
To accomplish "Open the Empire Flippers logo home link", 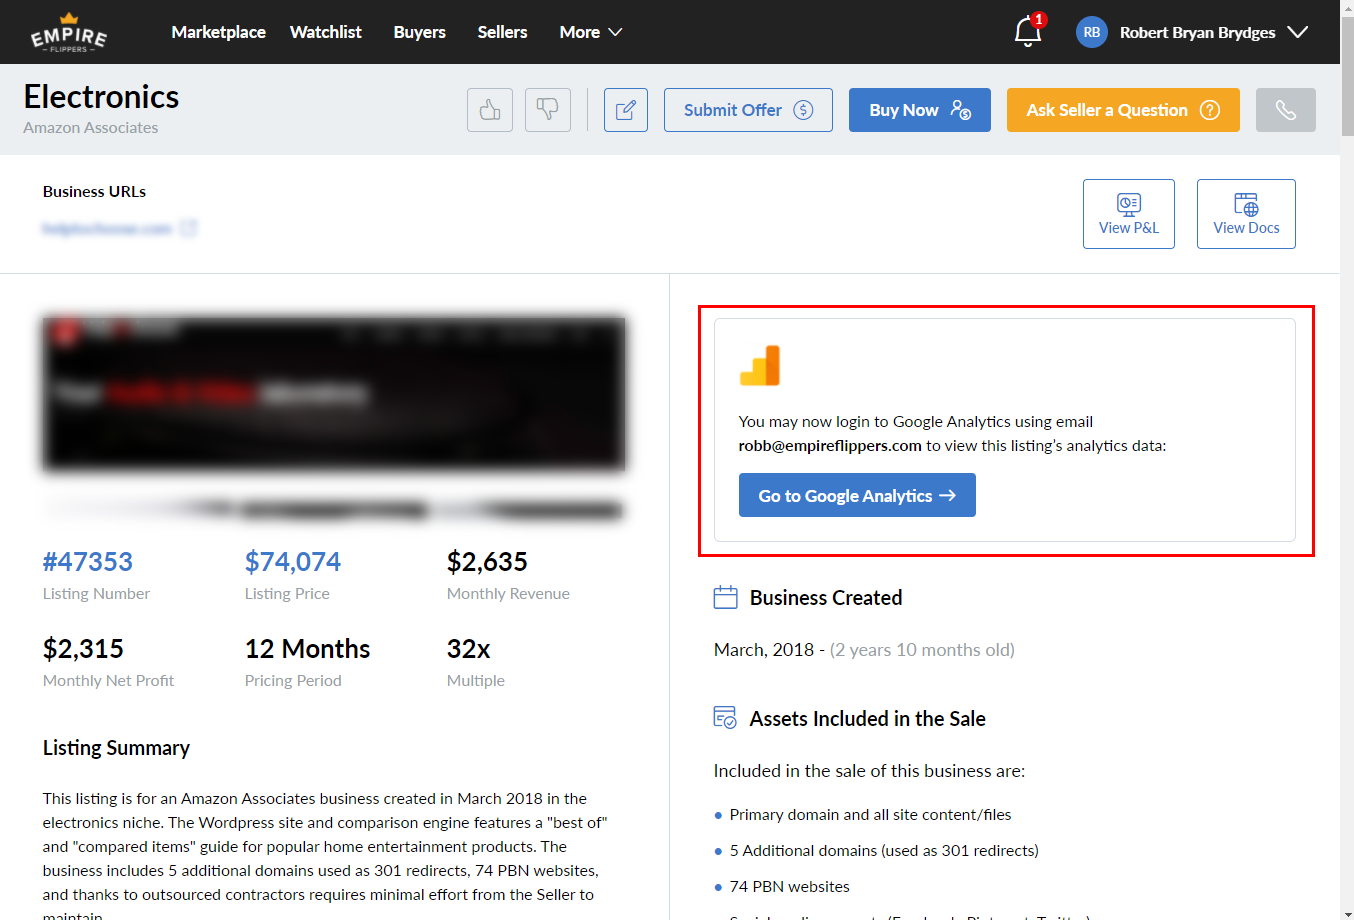I will 69,32.
